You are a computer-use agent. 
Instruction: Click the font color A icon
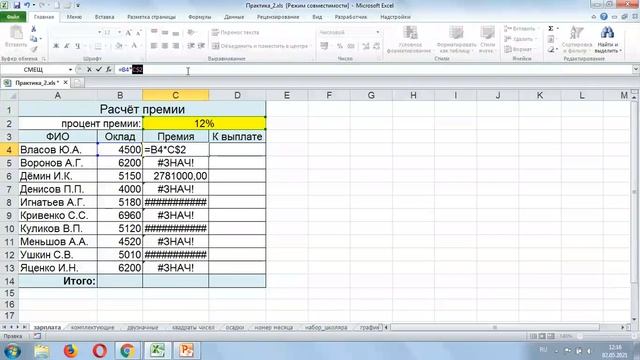[134, 46]
